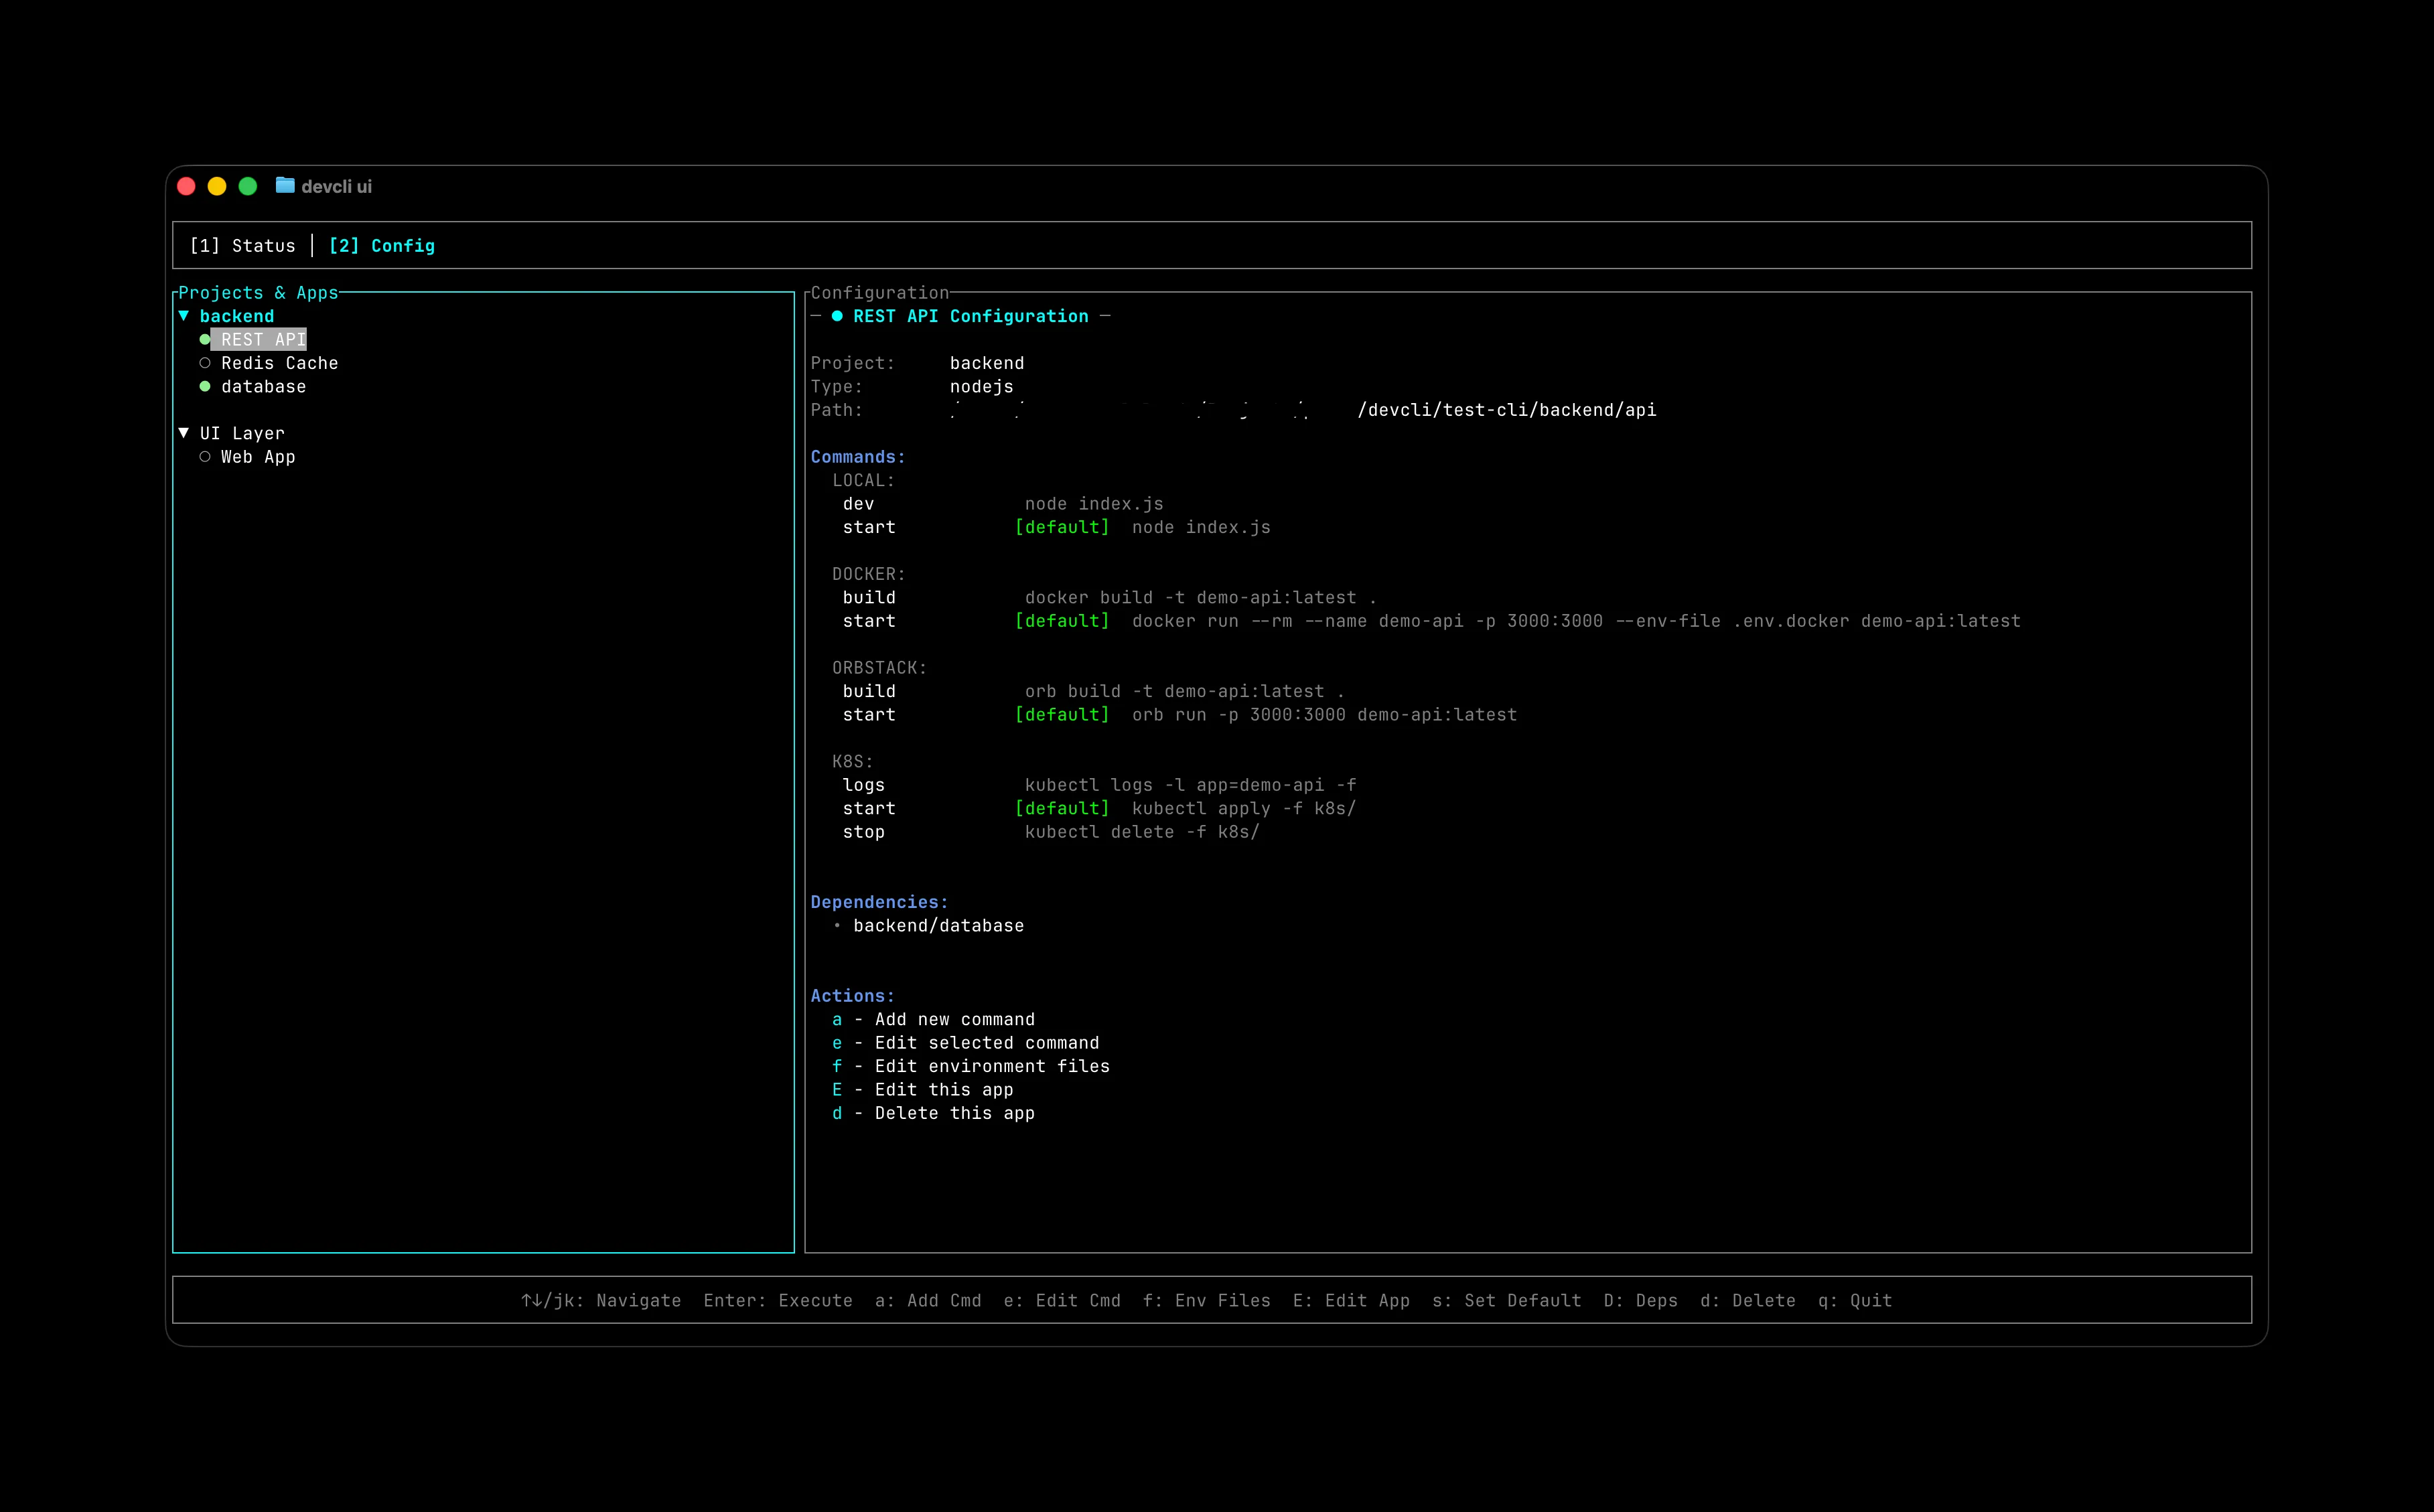Click the green macOS traffic light button
Image resolution: width=2434 pixels, height=1512 pixels.
247,186
